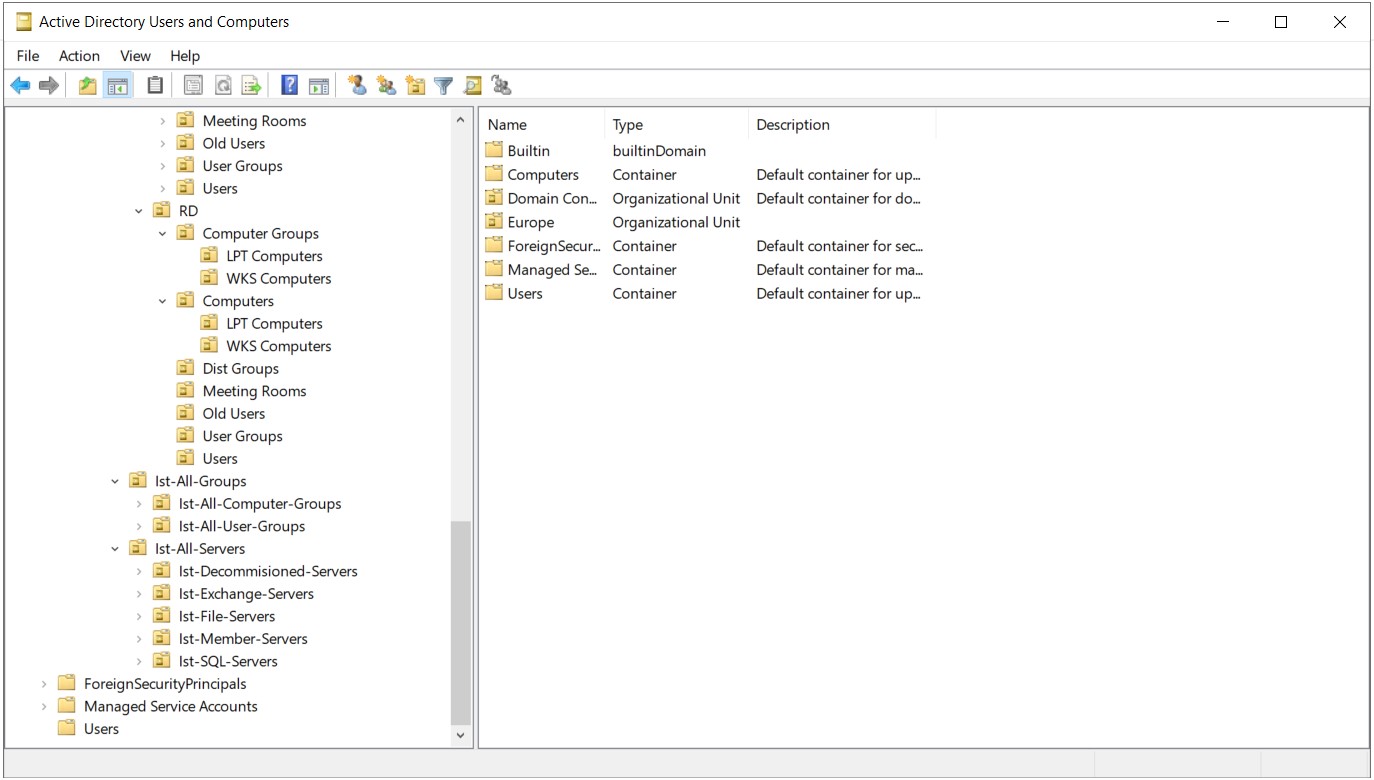Viewport: 1374px width, 780px height.
Task: Expand the Ist-SQL-Servers node
Action: coord(139,661)
